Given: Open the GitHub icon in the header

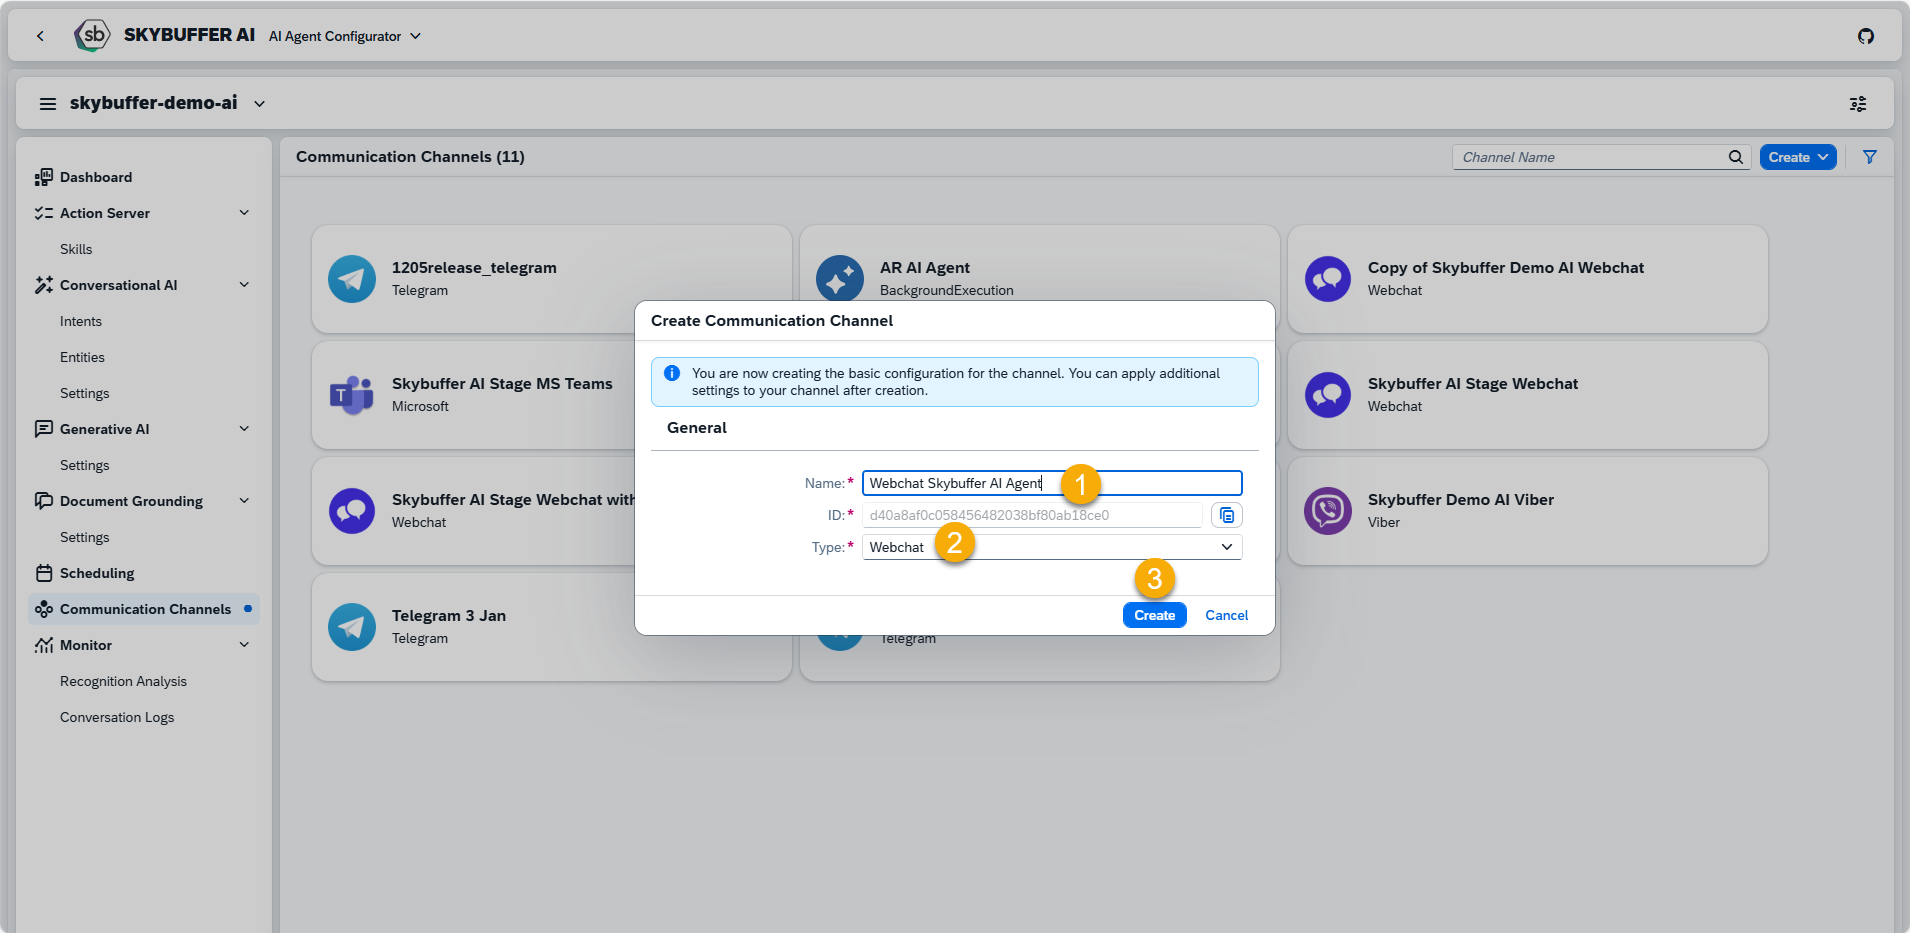Looking at the screenshot, I should tap(1866, 36).
